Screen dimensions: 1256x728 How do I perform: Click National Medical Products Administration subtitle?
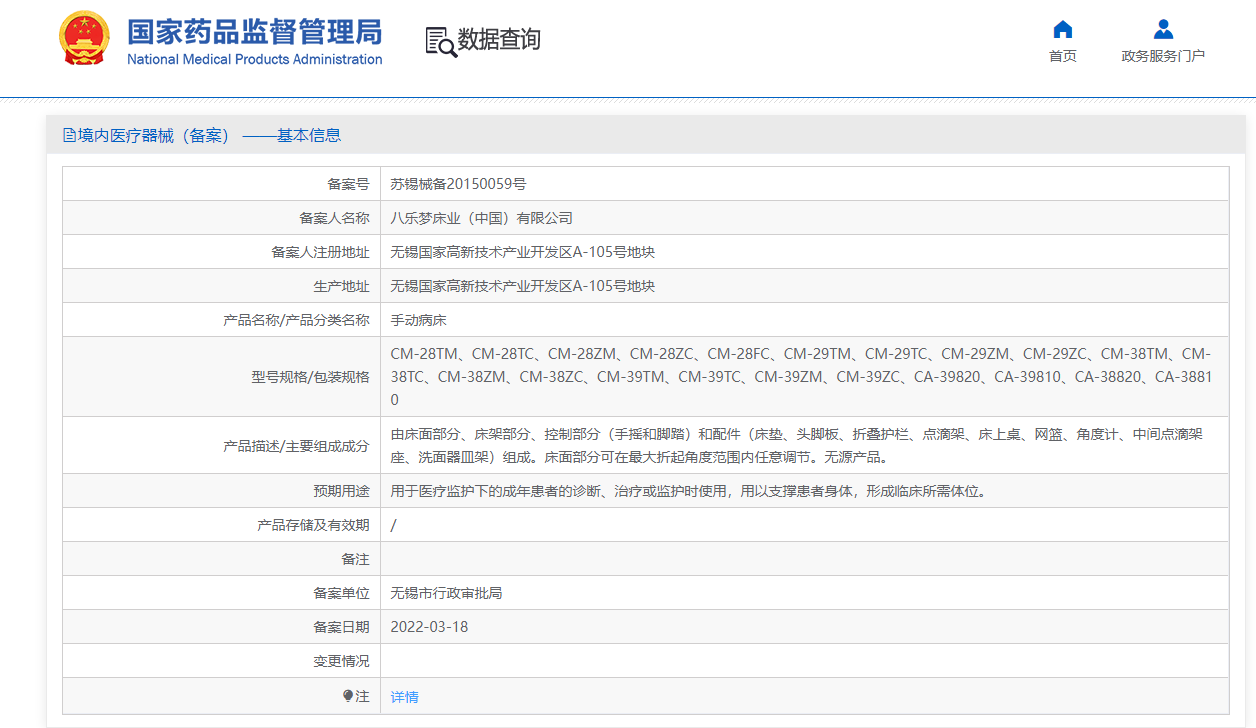point(255,59)
